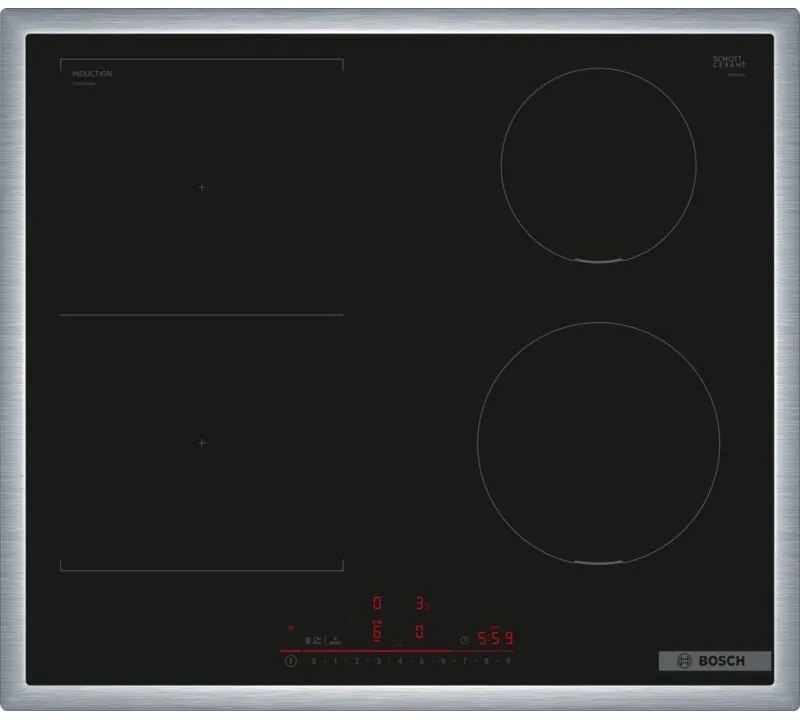Toggle the back left flexZone on

point(200,186)
